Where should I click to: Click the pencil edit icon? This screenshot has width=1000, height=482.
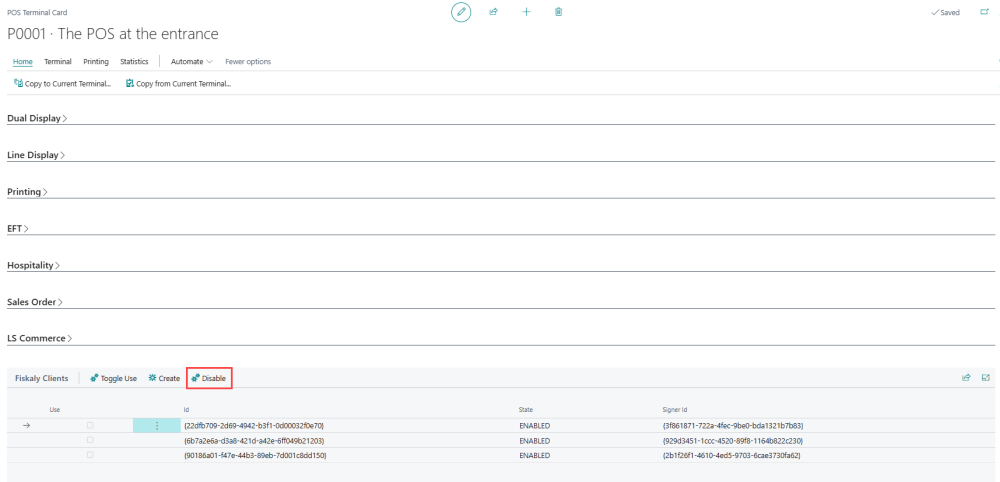click(x=461, y=12)
